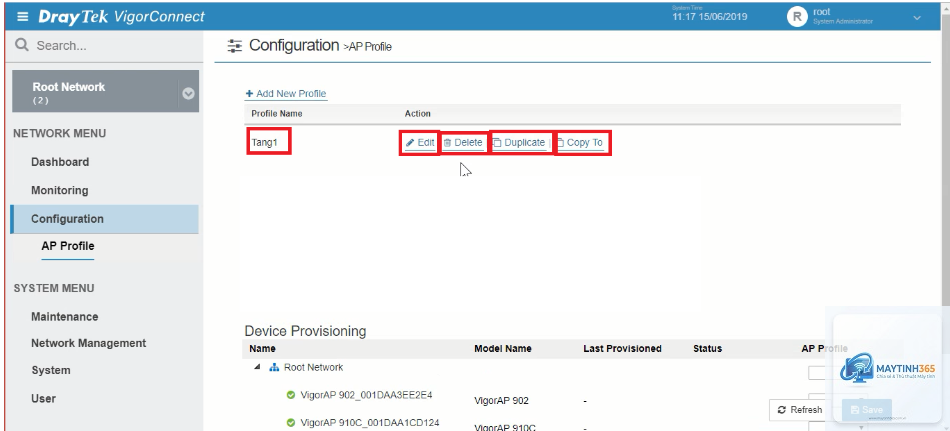Open the hamburger menu next to DrayTek logo

click(22, 16)
